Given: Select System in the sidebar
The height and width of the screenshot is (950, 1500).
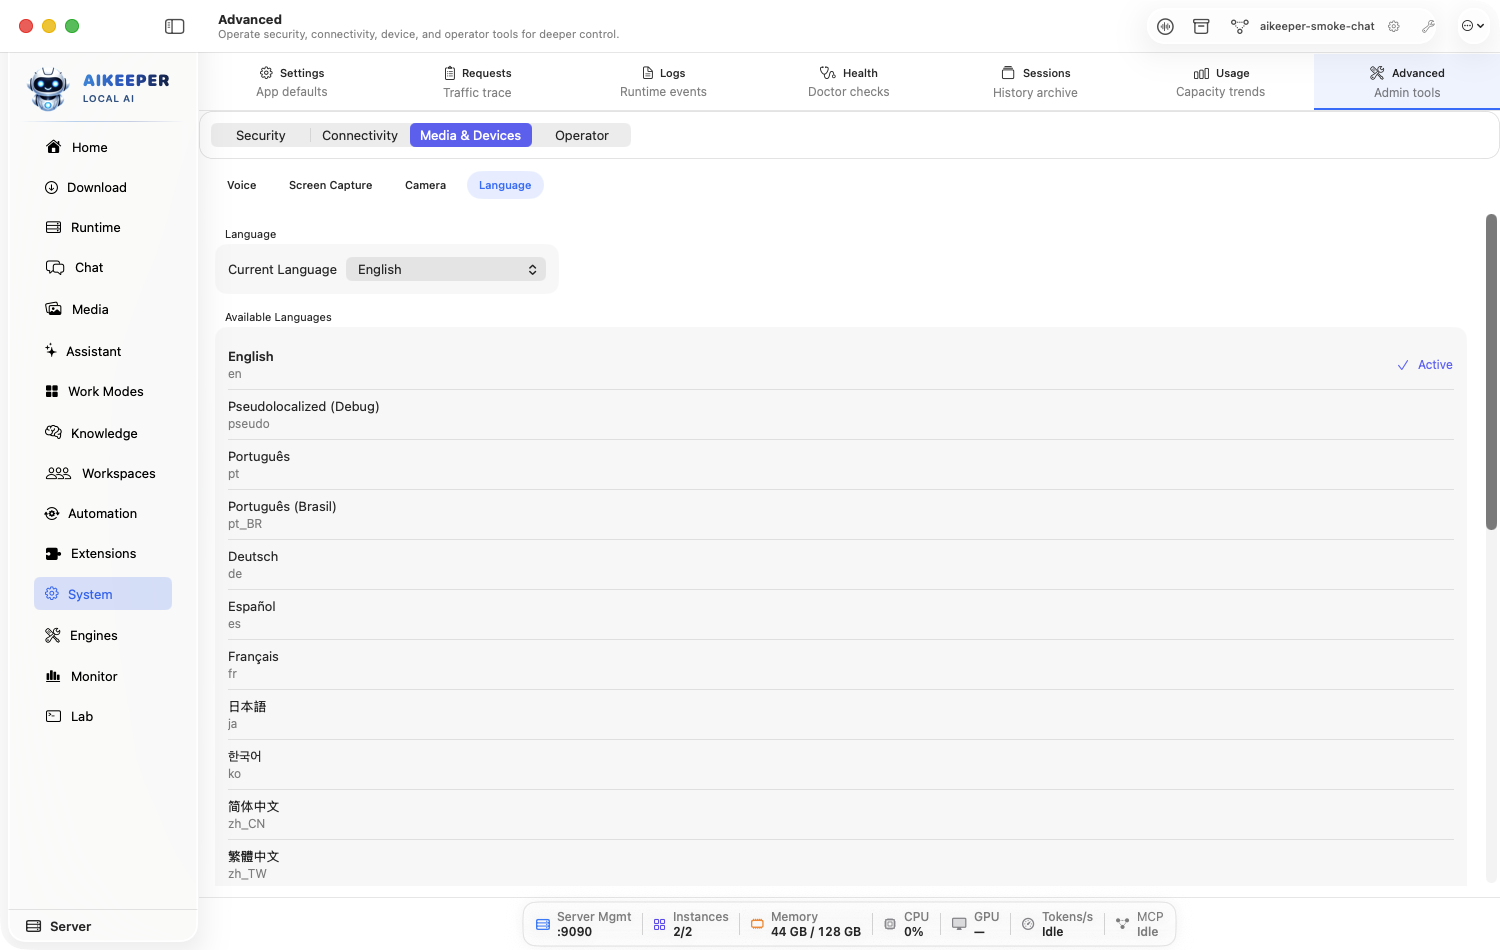Looking at the screenshot, I should click(102, 594).
